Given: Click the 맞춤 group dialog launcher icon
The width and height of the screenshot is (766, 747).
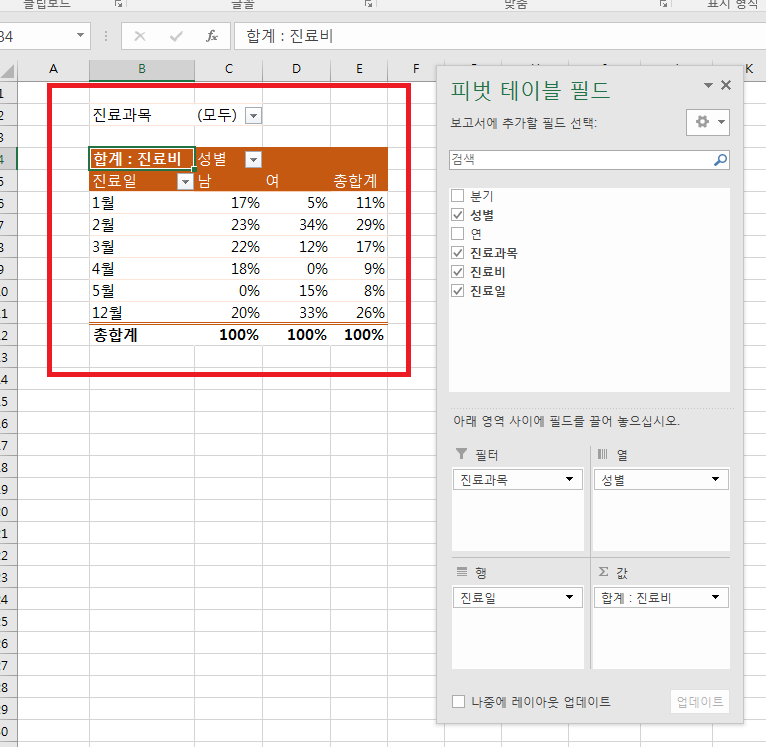Looking at the screenshot, I should [x=664, y=4].
